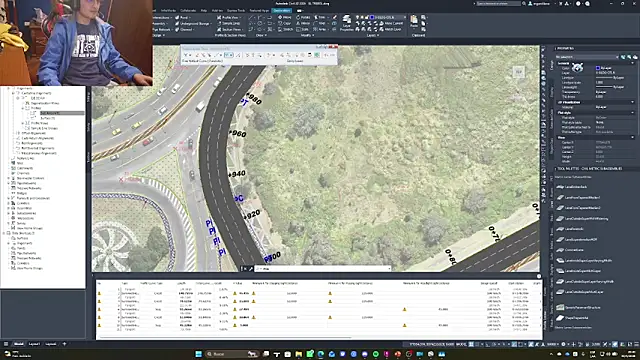This screenshot has height=360, width=640.
Task: Click the Quick Select icon in Properties palette
Action: [x=635, y=57]
